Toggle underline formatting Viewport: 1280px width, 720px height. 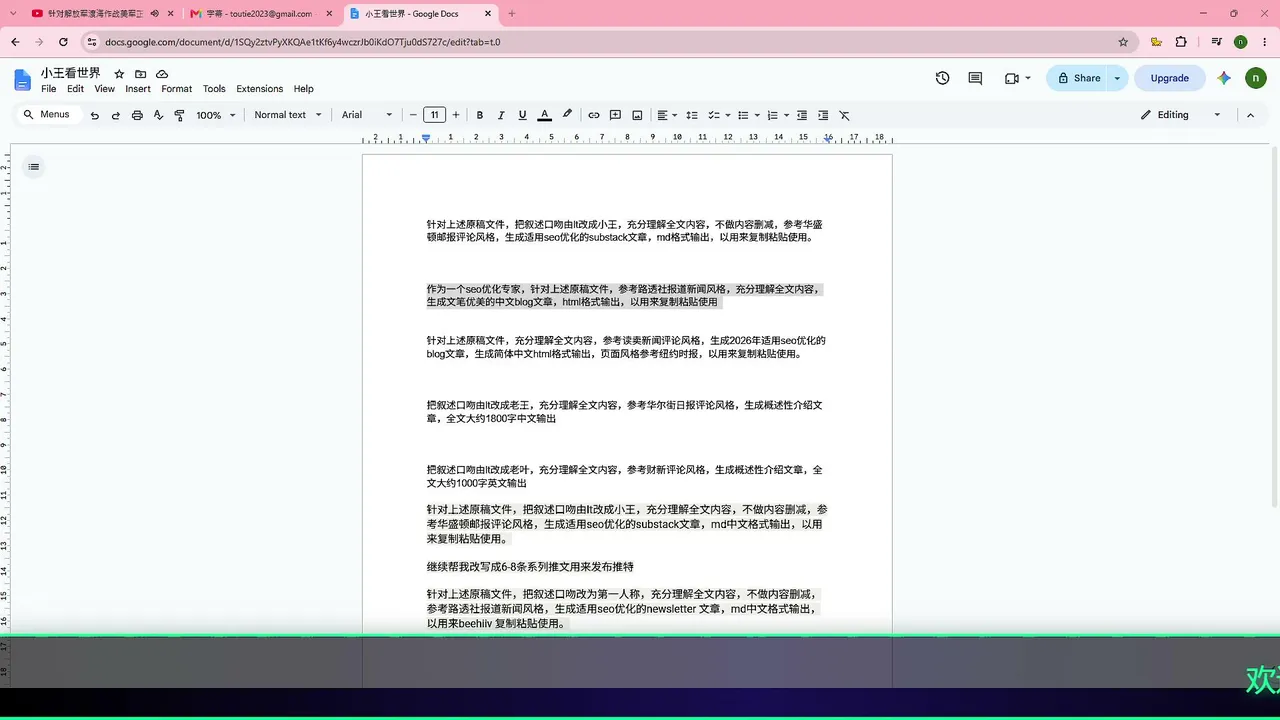click(x=522, y=115)
